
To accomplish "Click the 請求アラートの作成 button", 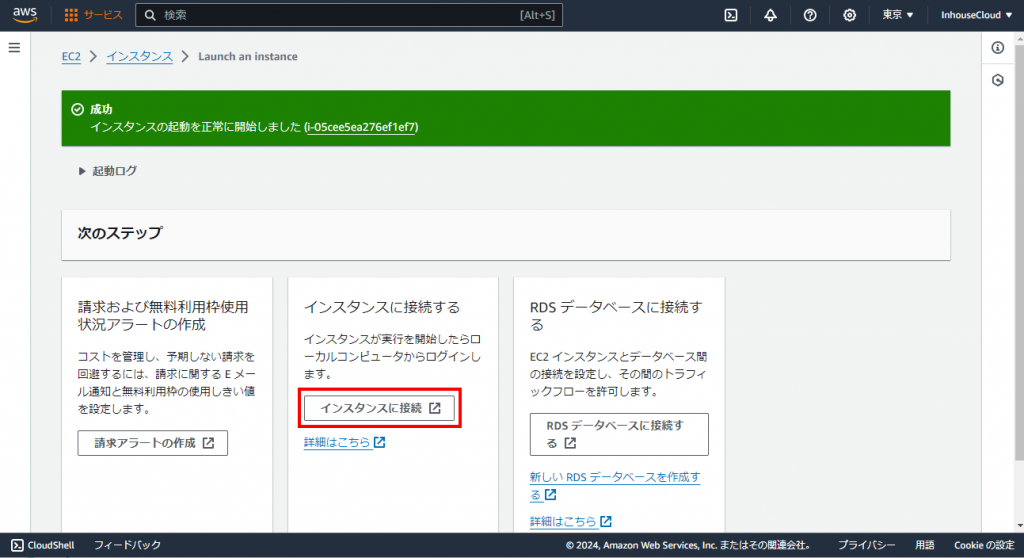I will tap(152, 443).
